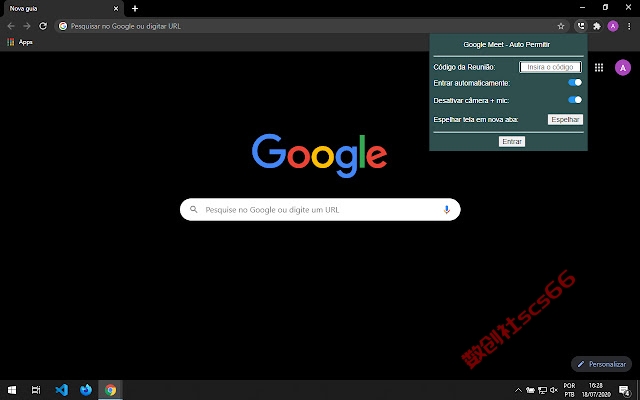Open a new tab with plus button

[135, 9]
